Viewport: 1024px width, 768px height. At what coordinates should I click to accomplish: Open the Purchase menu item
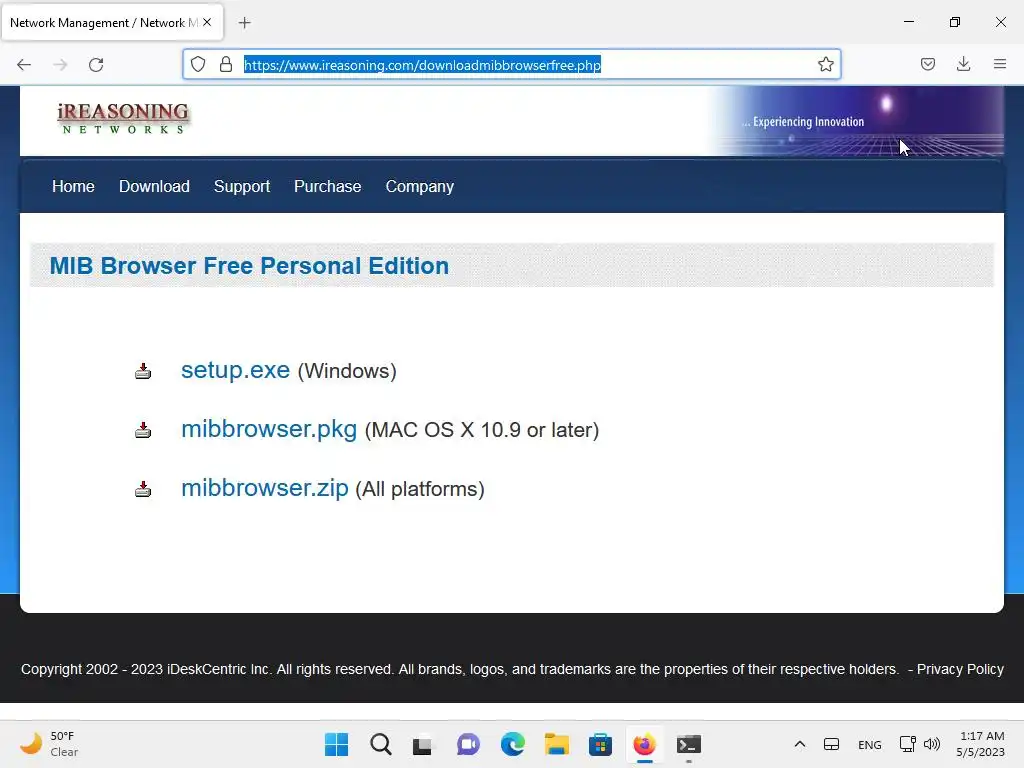[x=327, y=187]
